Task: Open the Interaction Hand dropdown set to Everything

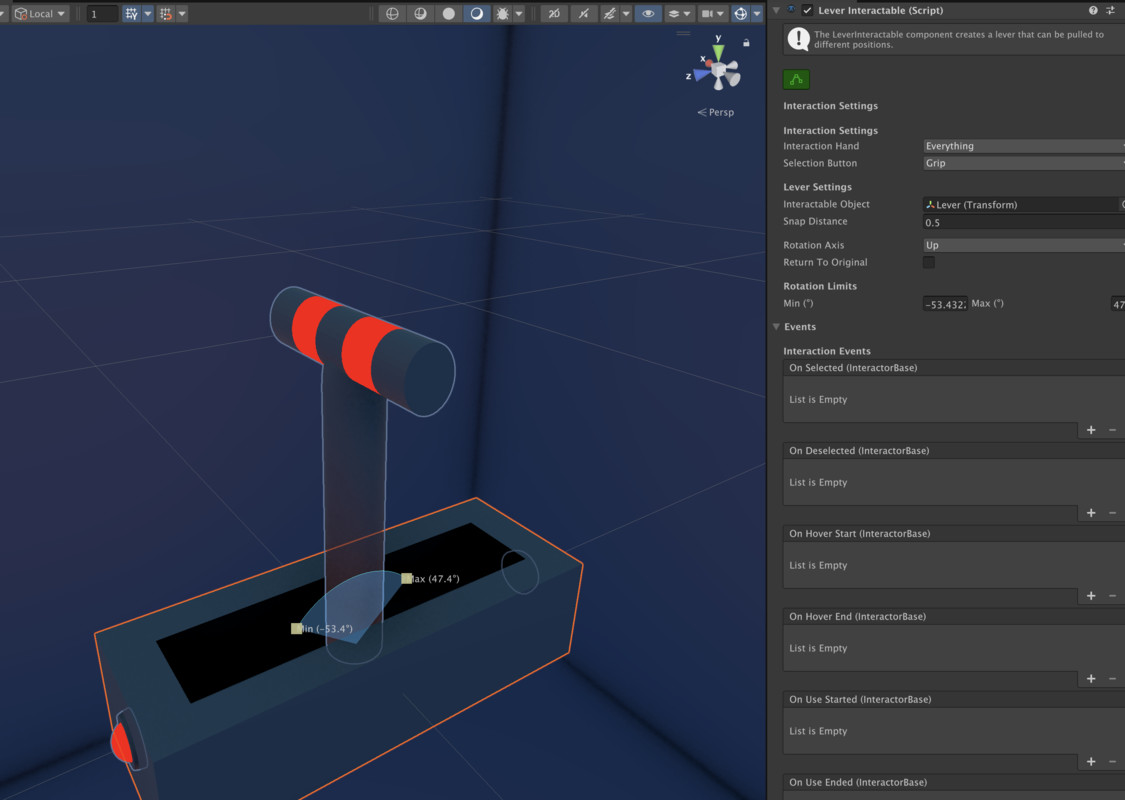Action: (x=1022, y=145)
